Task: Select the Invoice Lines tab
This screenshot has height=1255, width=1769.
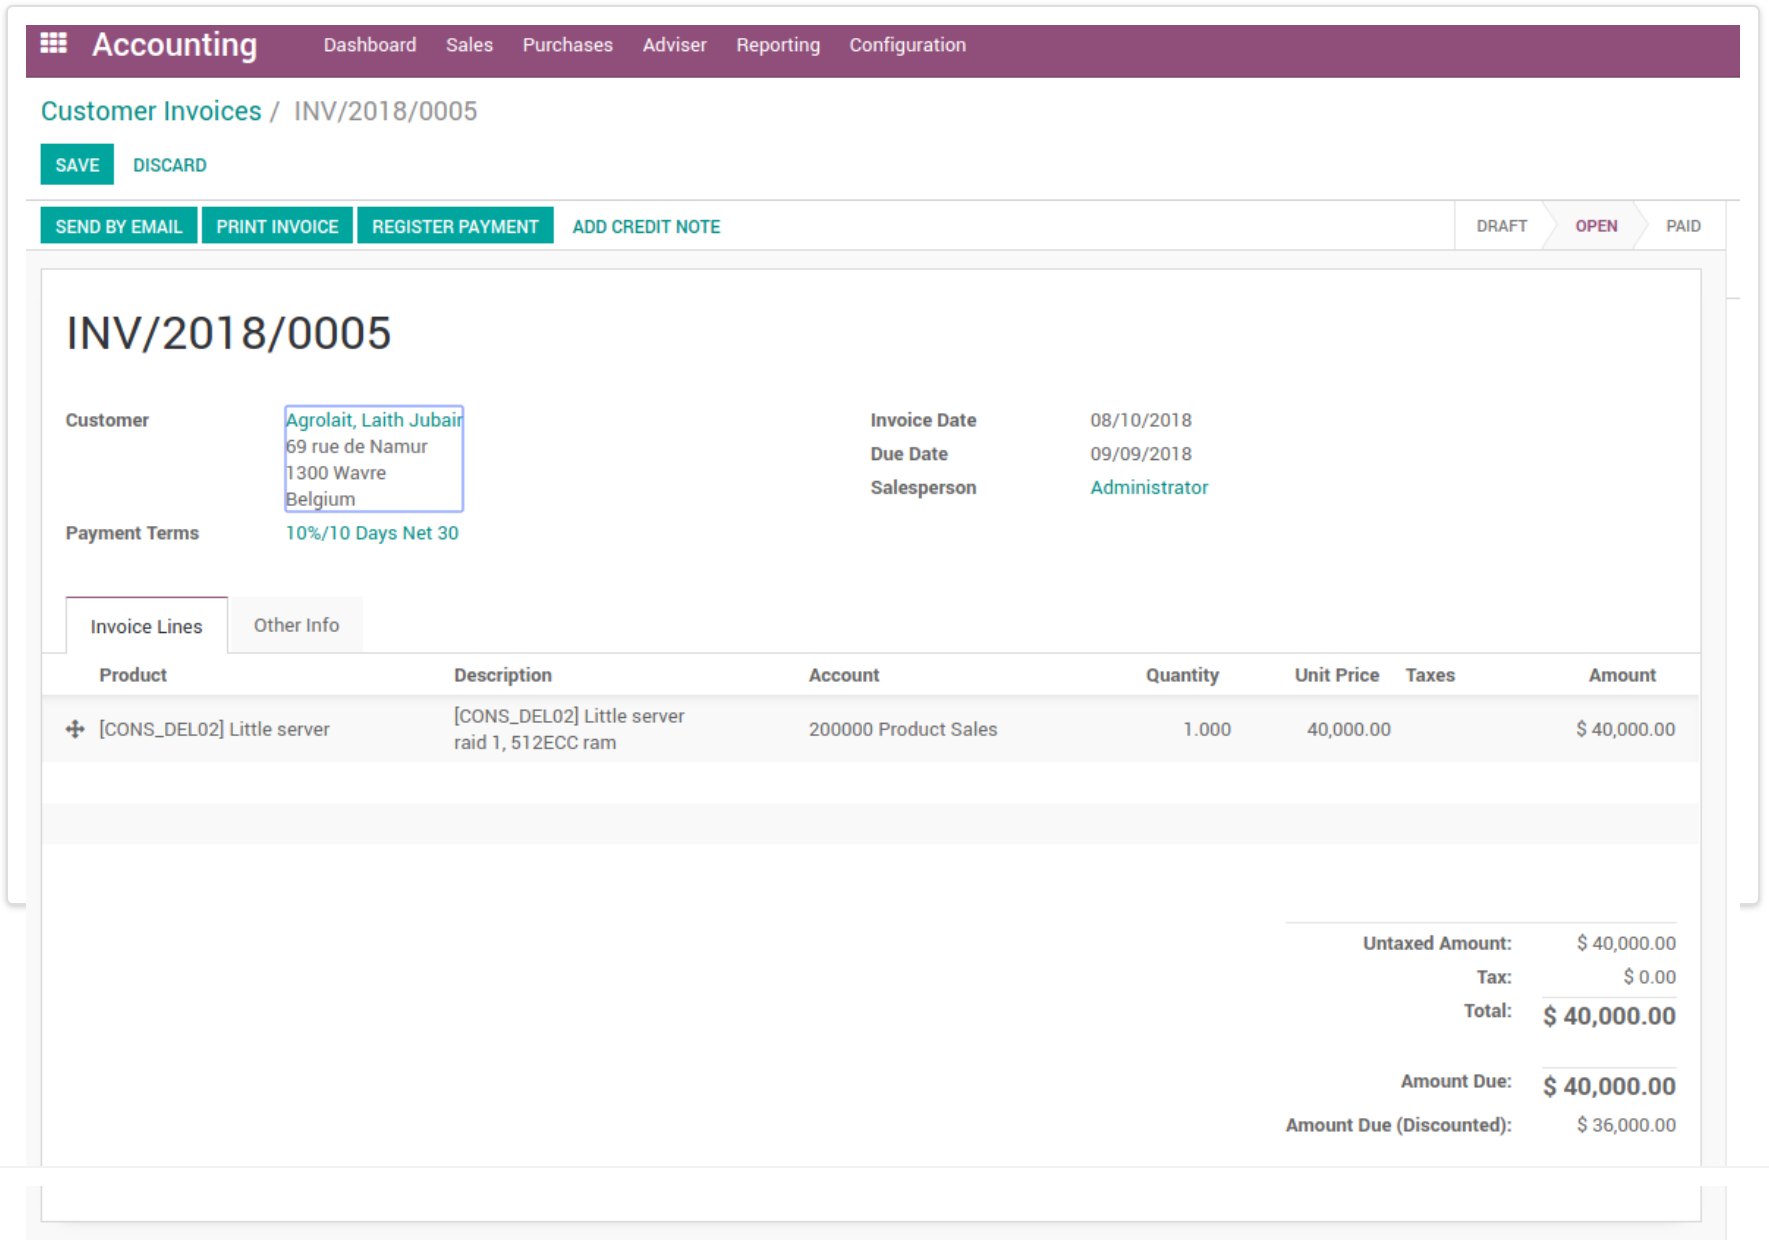Action: click(146, 626)
